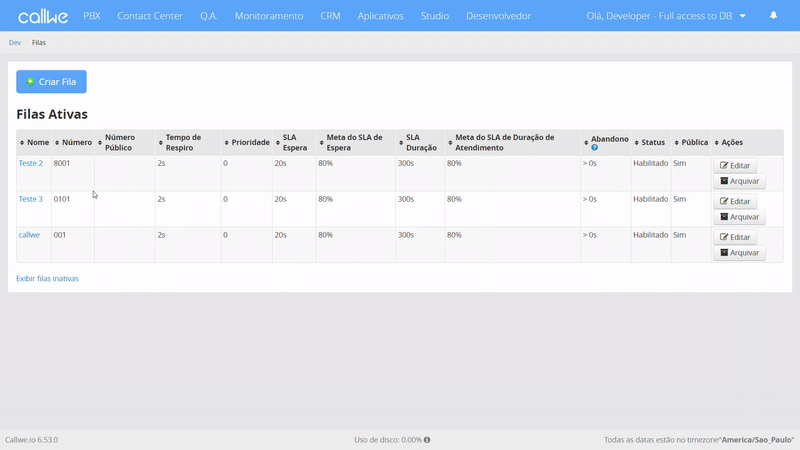Go to Dev breadcrumb
The width and height of the screenshot is (800, 450).
tap(15, 42)
